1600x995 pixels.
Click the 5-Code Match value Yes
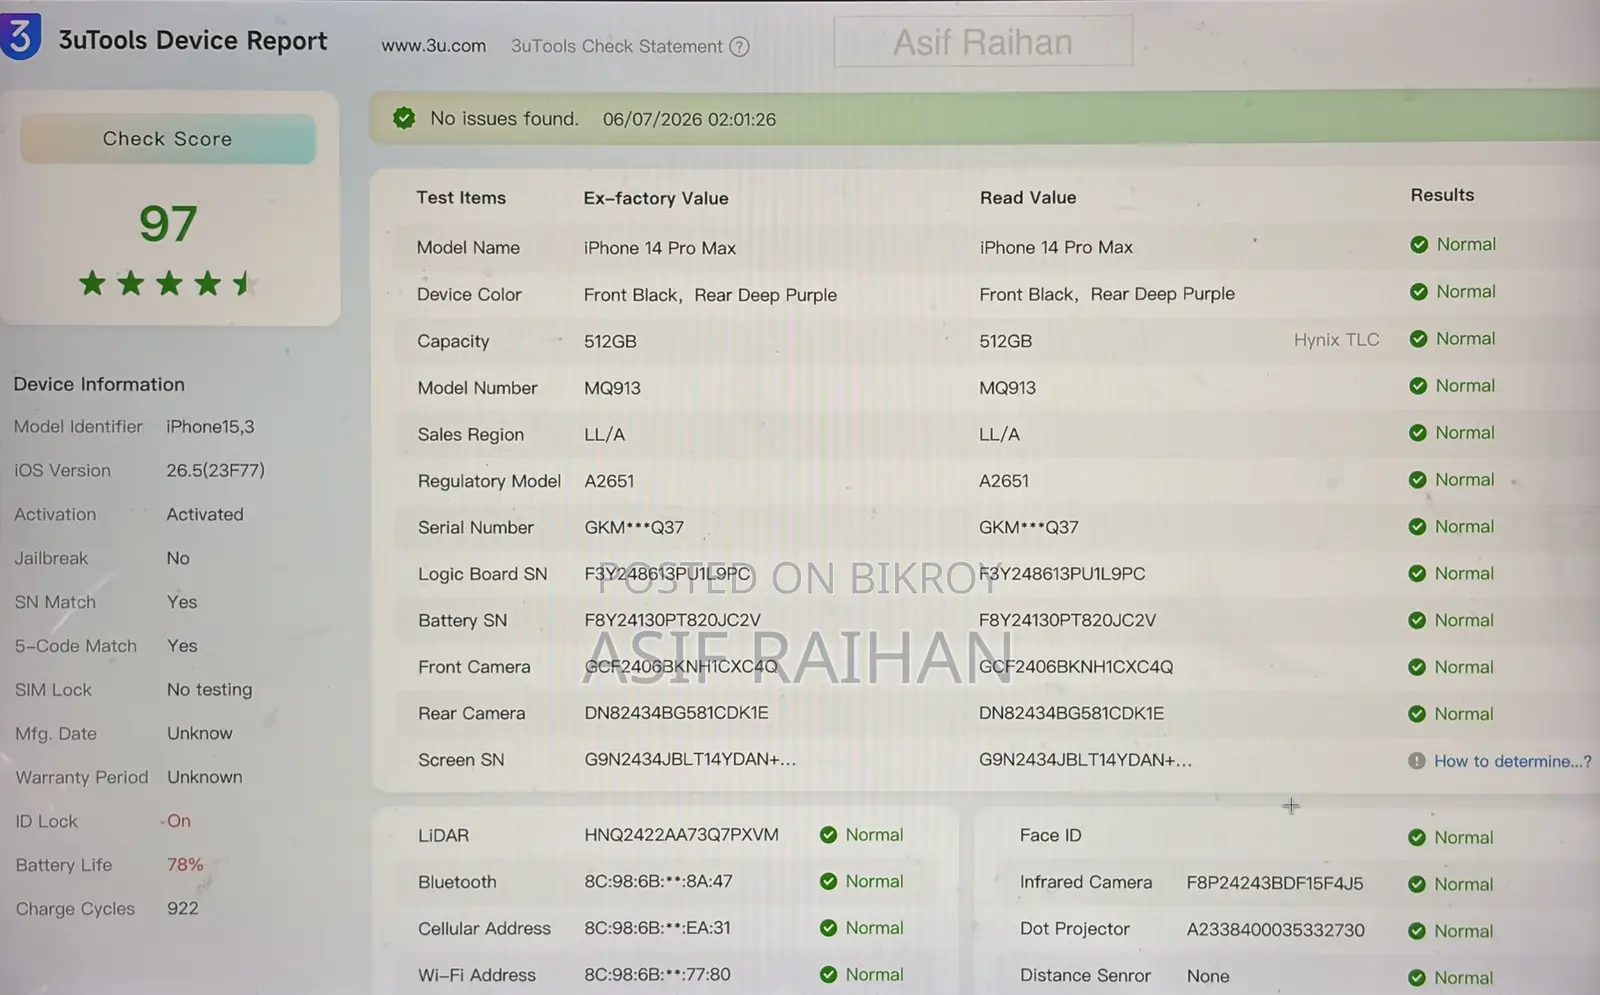pyautogui.click(x=182, y=646)
